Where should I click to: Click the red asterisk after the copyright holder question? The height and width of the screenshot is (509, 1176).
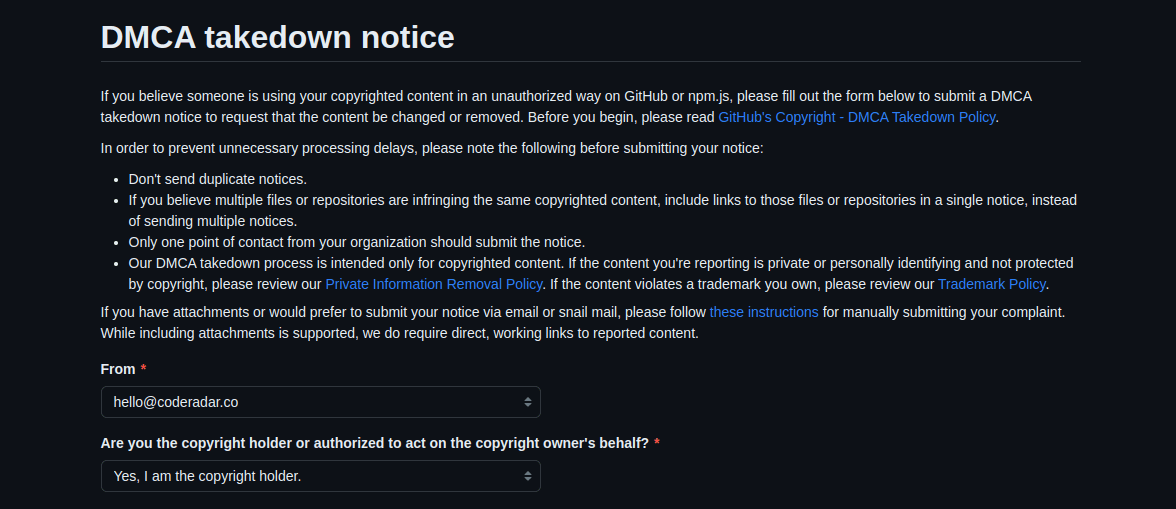pyautogui.click(x=657, y=444)
